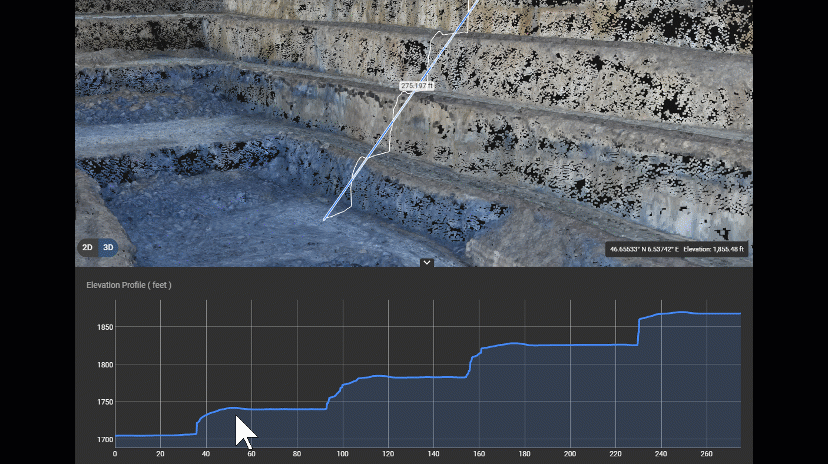The height and width of the screenshot is (464, 828).
Task: Switch the map to 2D view
Action: click(x=88, y=248)
